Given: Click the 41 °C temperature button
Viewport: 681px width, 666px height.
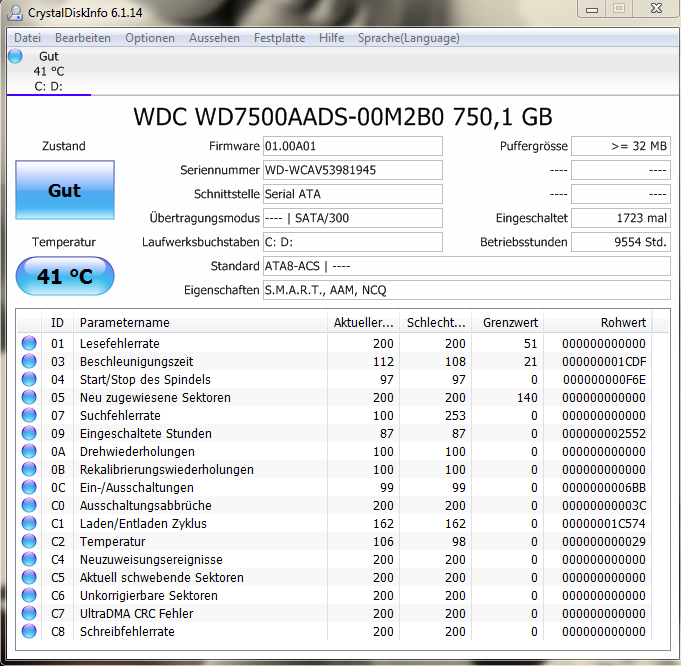Looking at the screenshot, I should [65, 276].
